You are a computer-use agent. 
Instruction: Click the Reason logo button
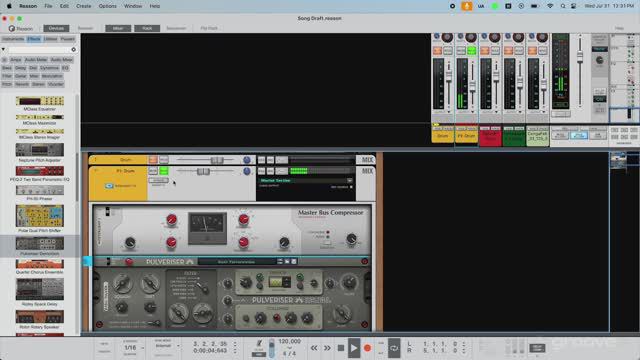click(21, 29)
